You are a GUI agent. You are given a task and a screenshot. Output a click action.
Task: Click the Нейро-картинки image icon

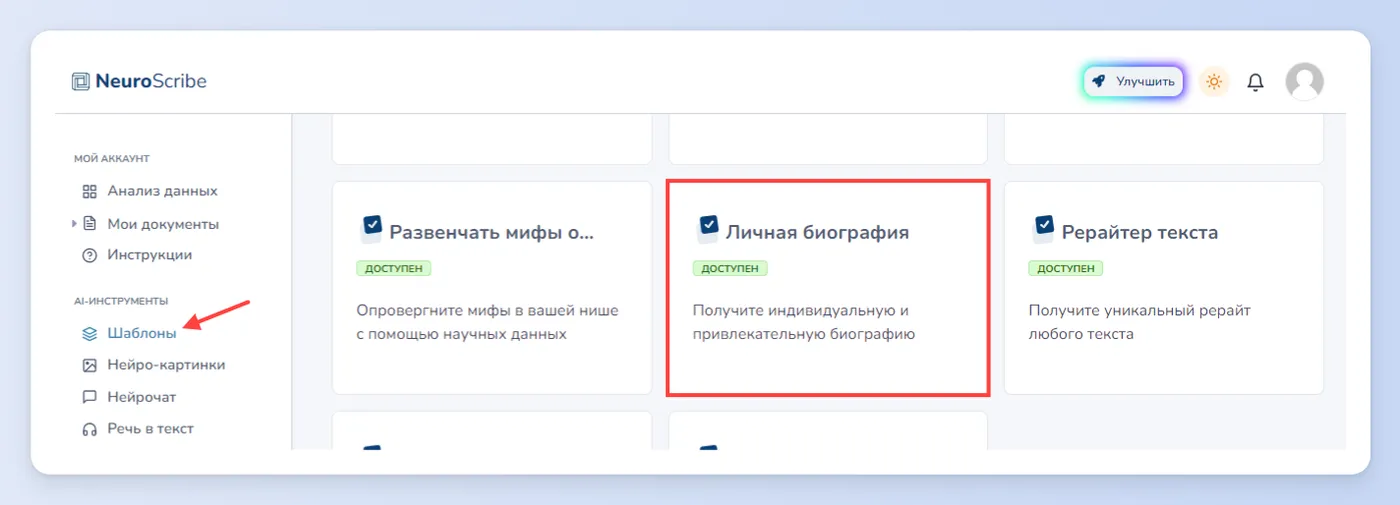[89, 365]
